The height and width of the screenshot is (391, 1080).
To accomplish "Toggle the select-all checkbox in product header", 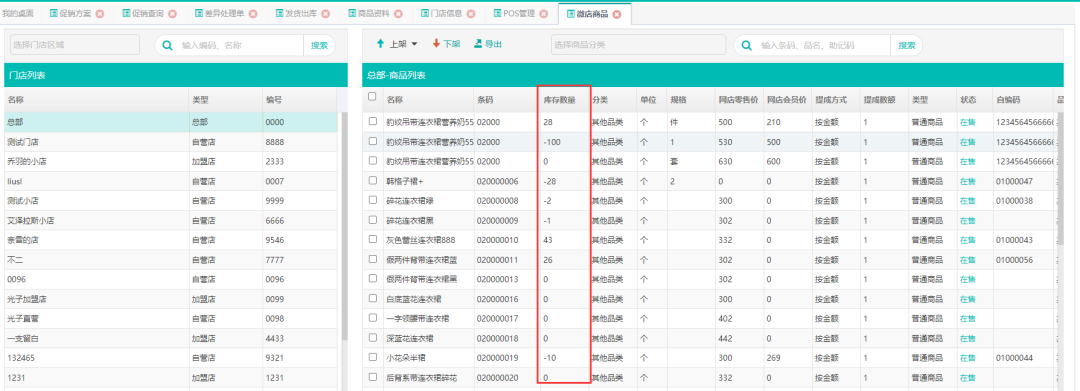I will click(373, 97).
